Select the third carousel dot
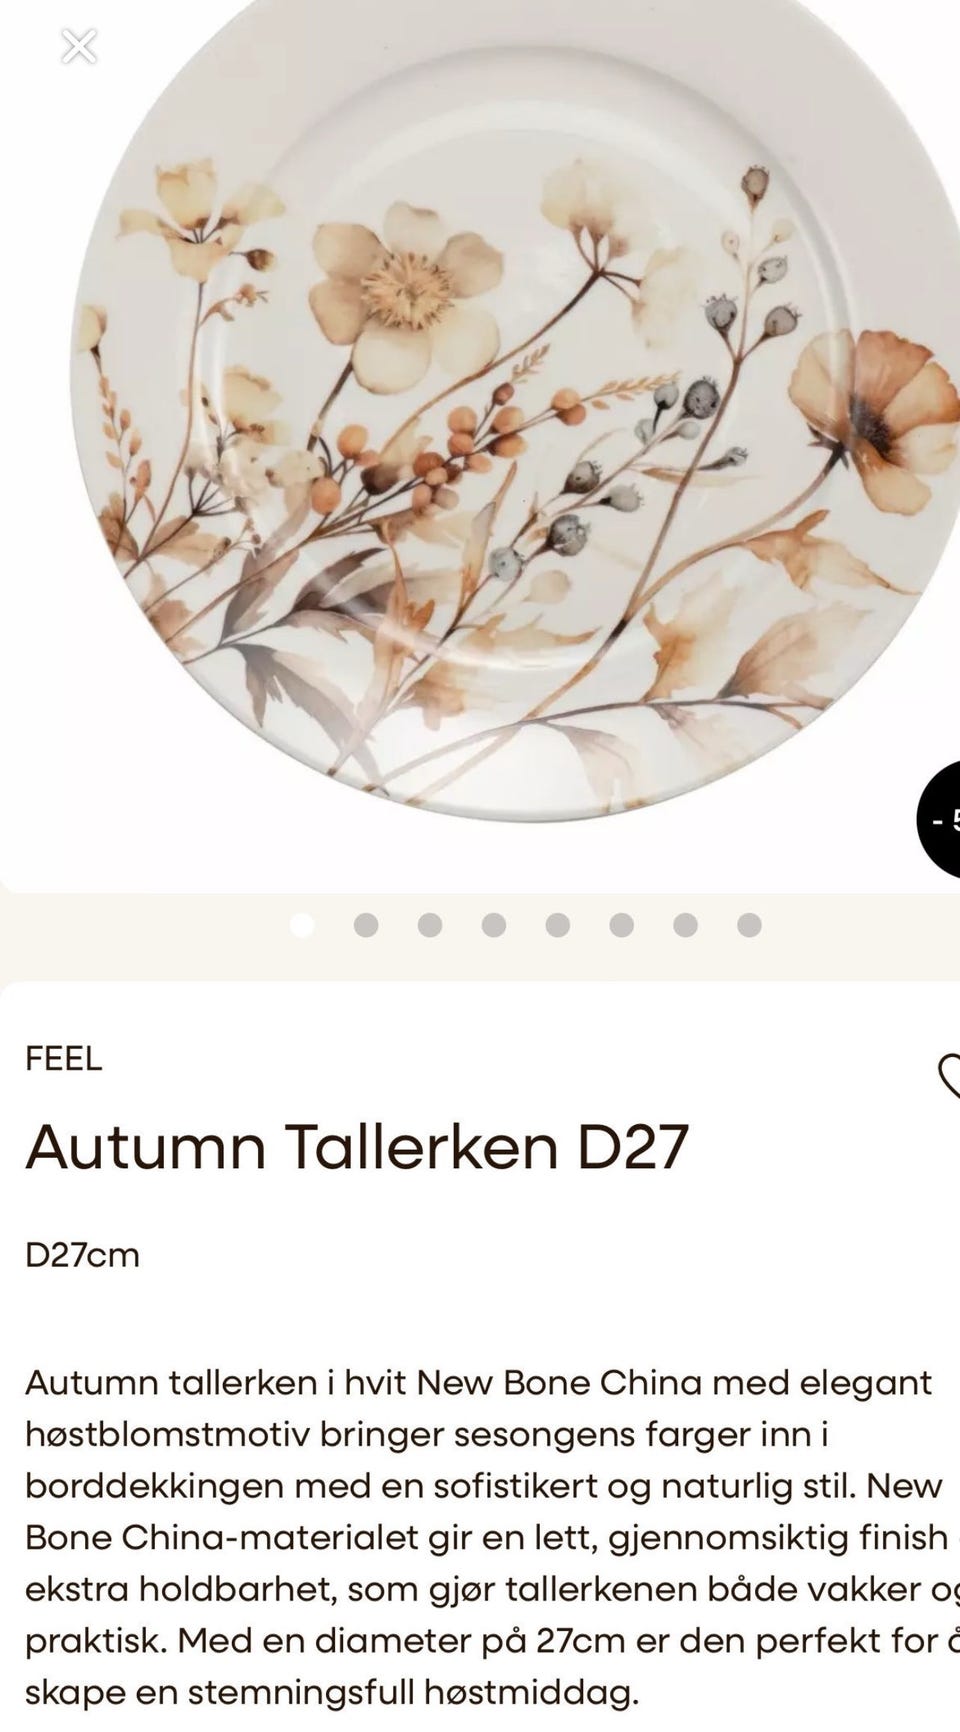Viewport: 960px width, 1732px height. point(430,925)
